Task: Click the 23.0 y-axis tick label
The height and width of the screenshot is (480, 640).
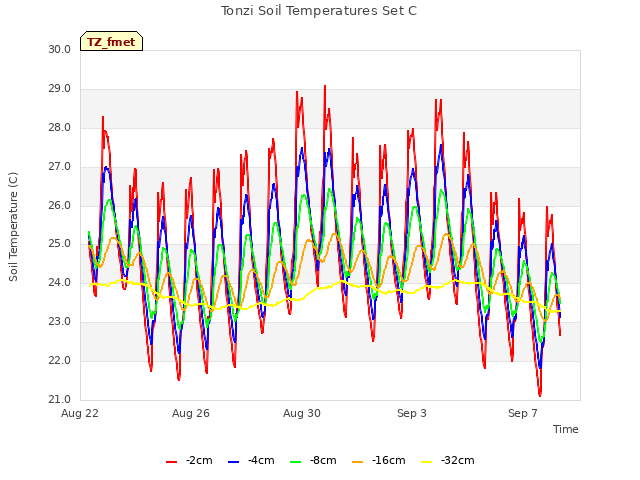Action: pyautogui.click(x=60, y=322)
